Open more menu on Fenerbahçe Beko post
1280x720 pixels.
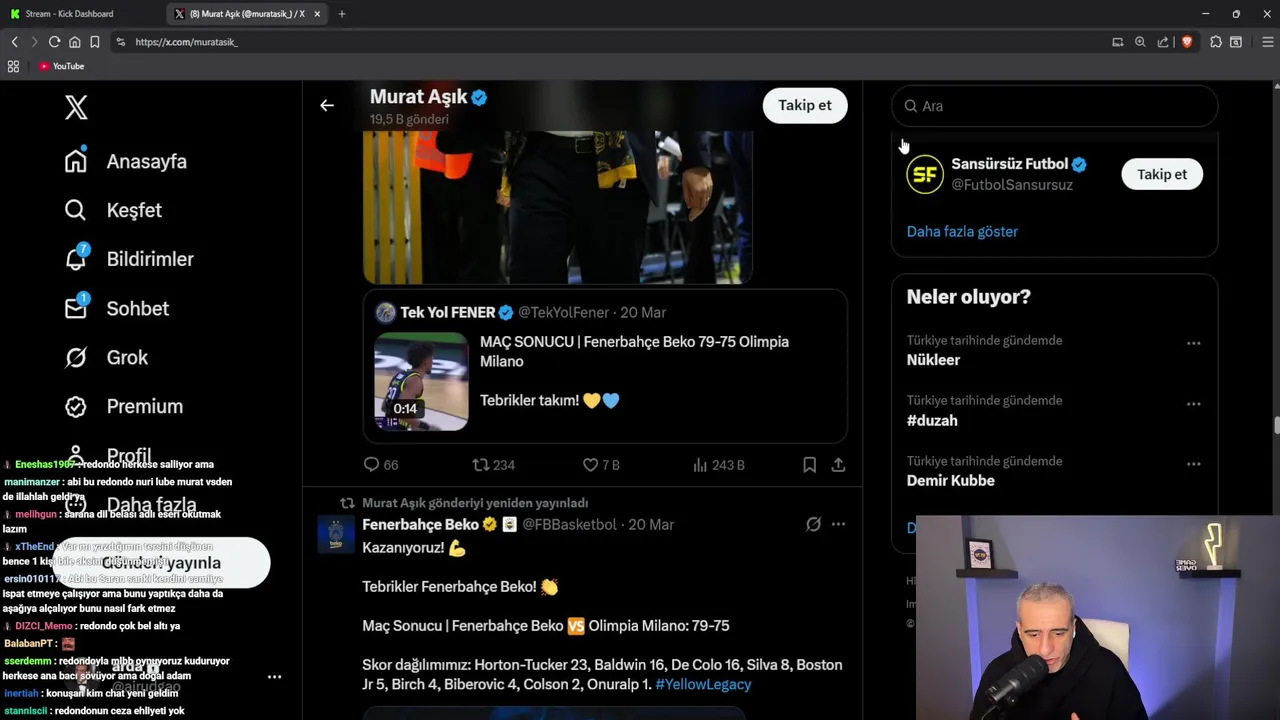point(838,524)
